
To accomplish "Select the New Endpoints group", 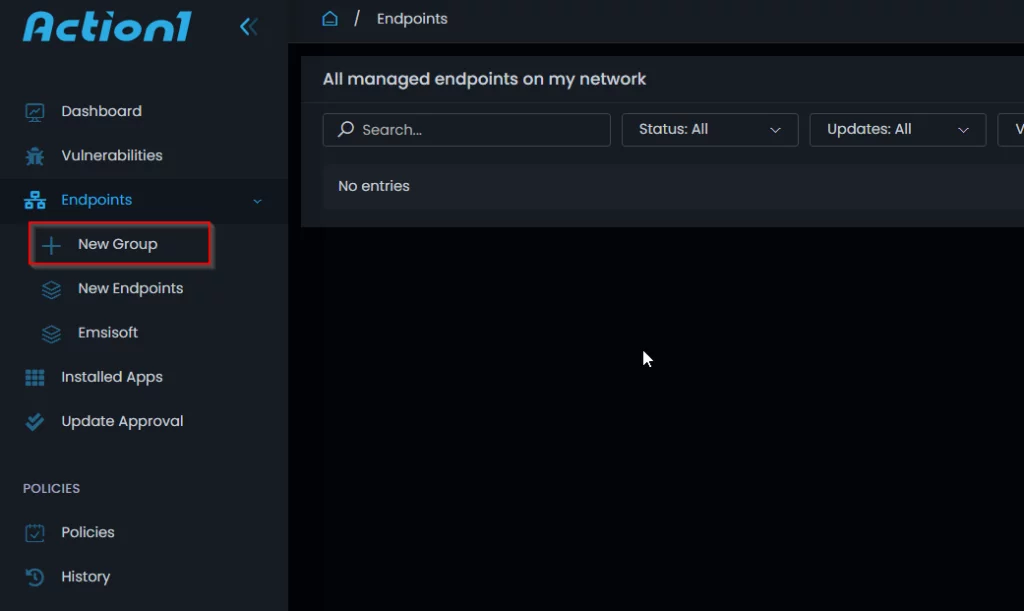I will [x=130, y=289].
